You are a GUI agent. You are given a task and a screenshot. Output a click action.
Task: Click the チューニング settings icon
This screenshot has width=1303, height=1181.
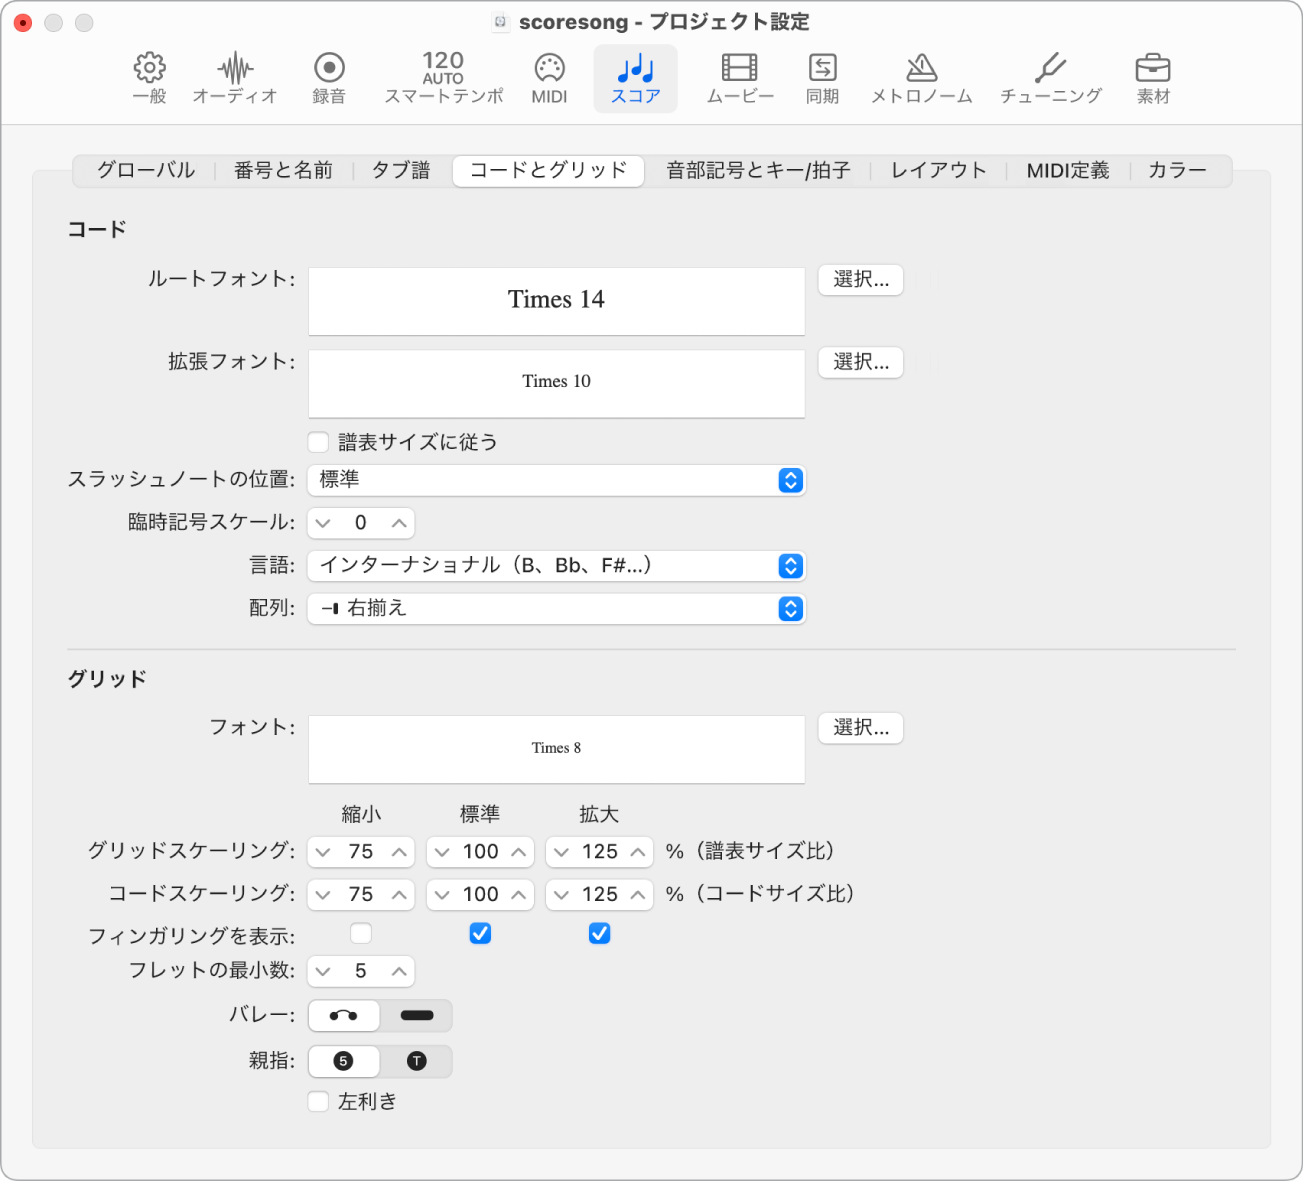1049,76
